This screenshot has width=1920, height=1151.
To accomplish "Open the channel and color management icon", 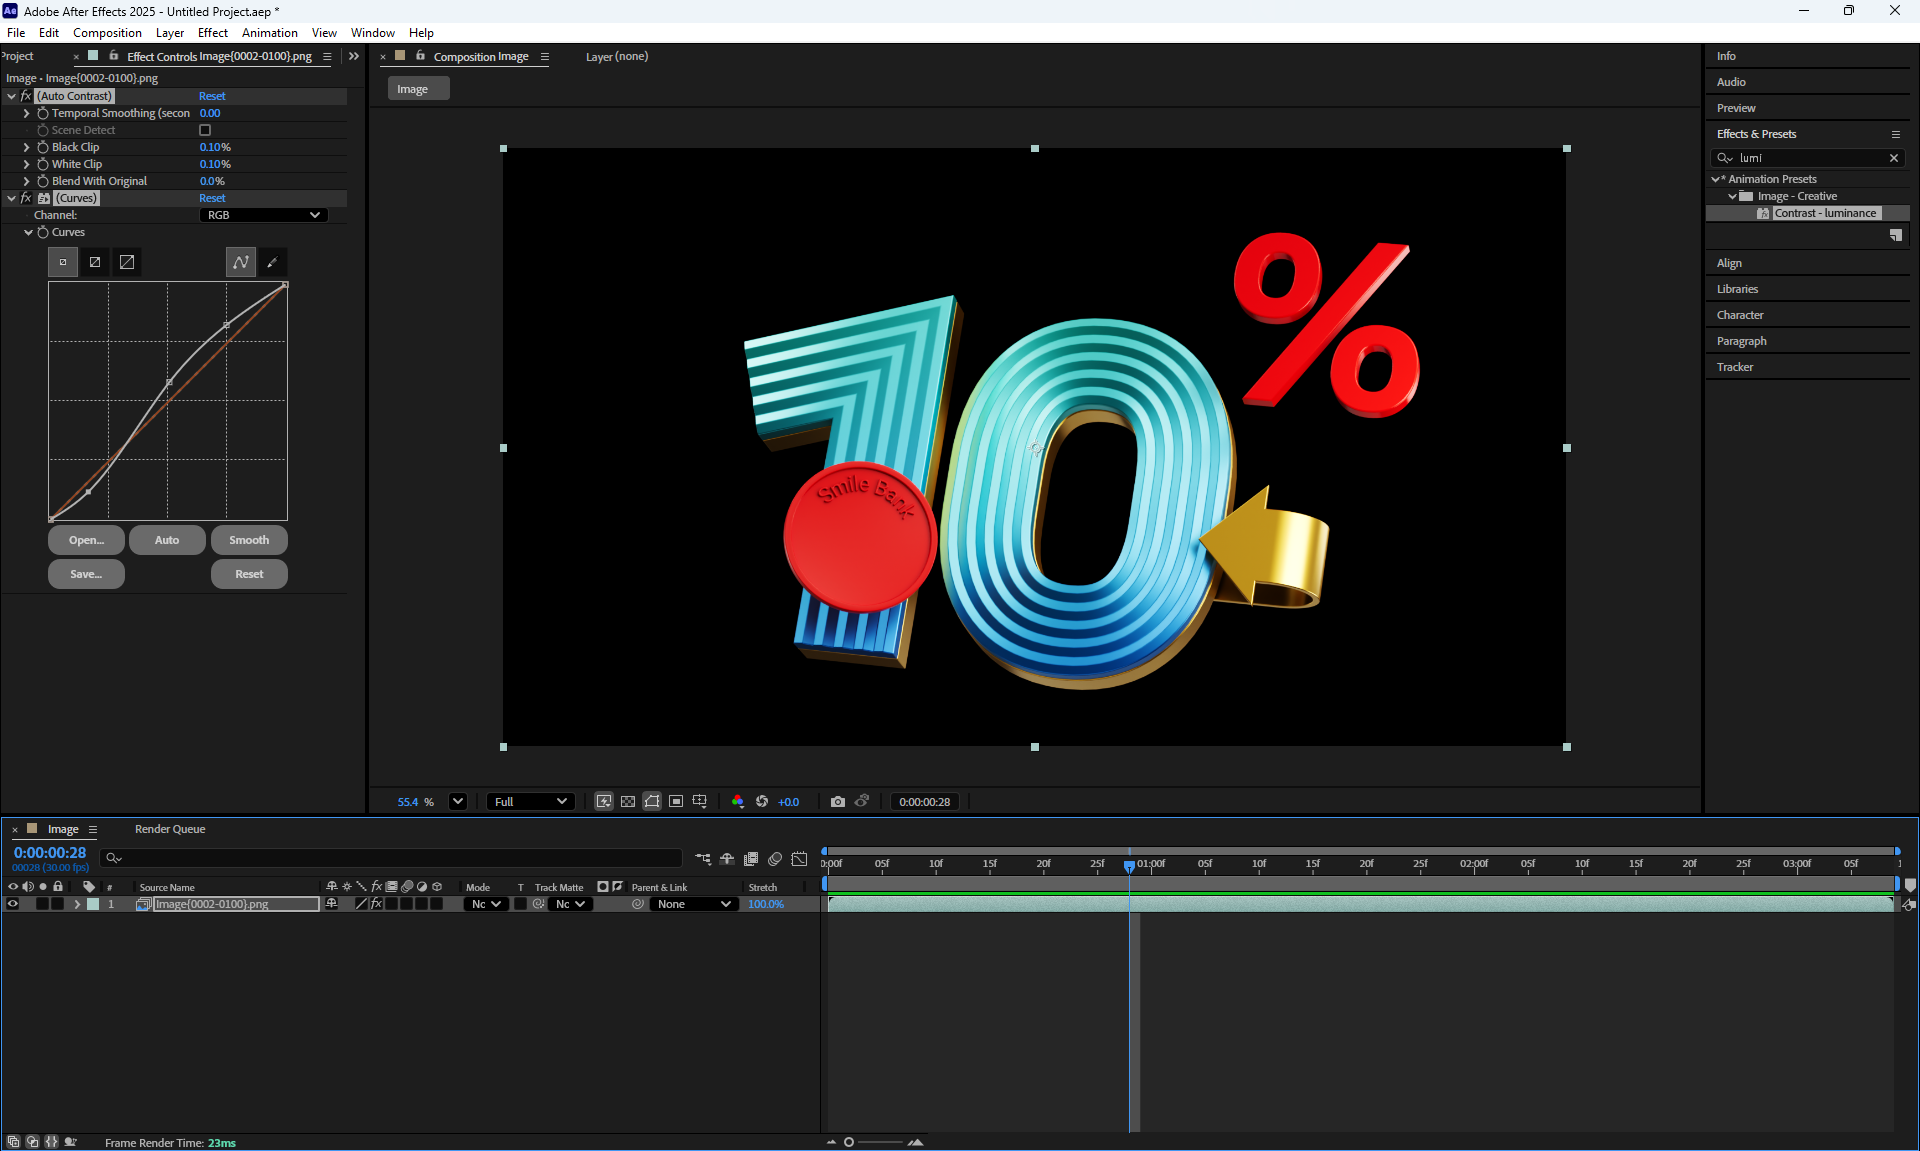I will coord(737,802).
